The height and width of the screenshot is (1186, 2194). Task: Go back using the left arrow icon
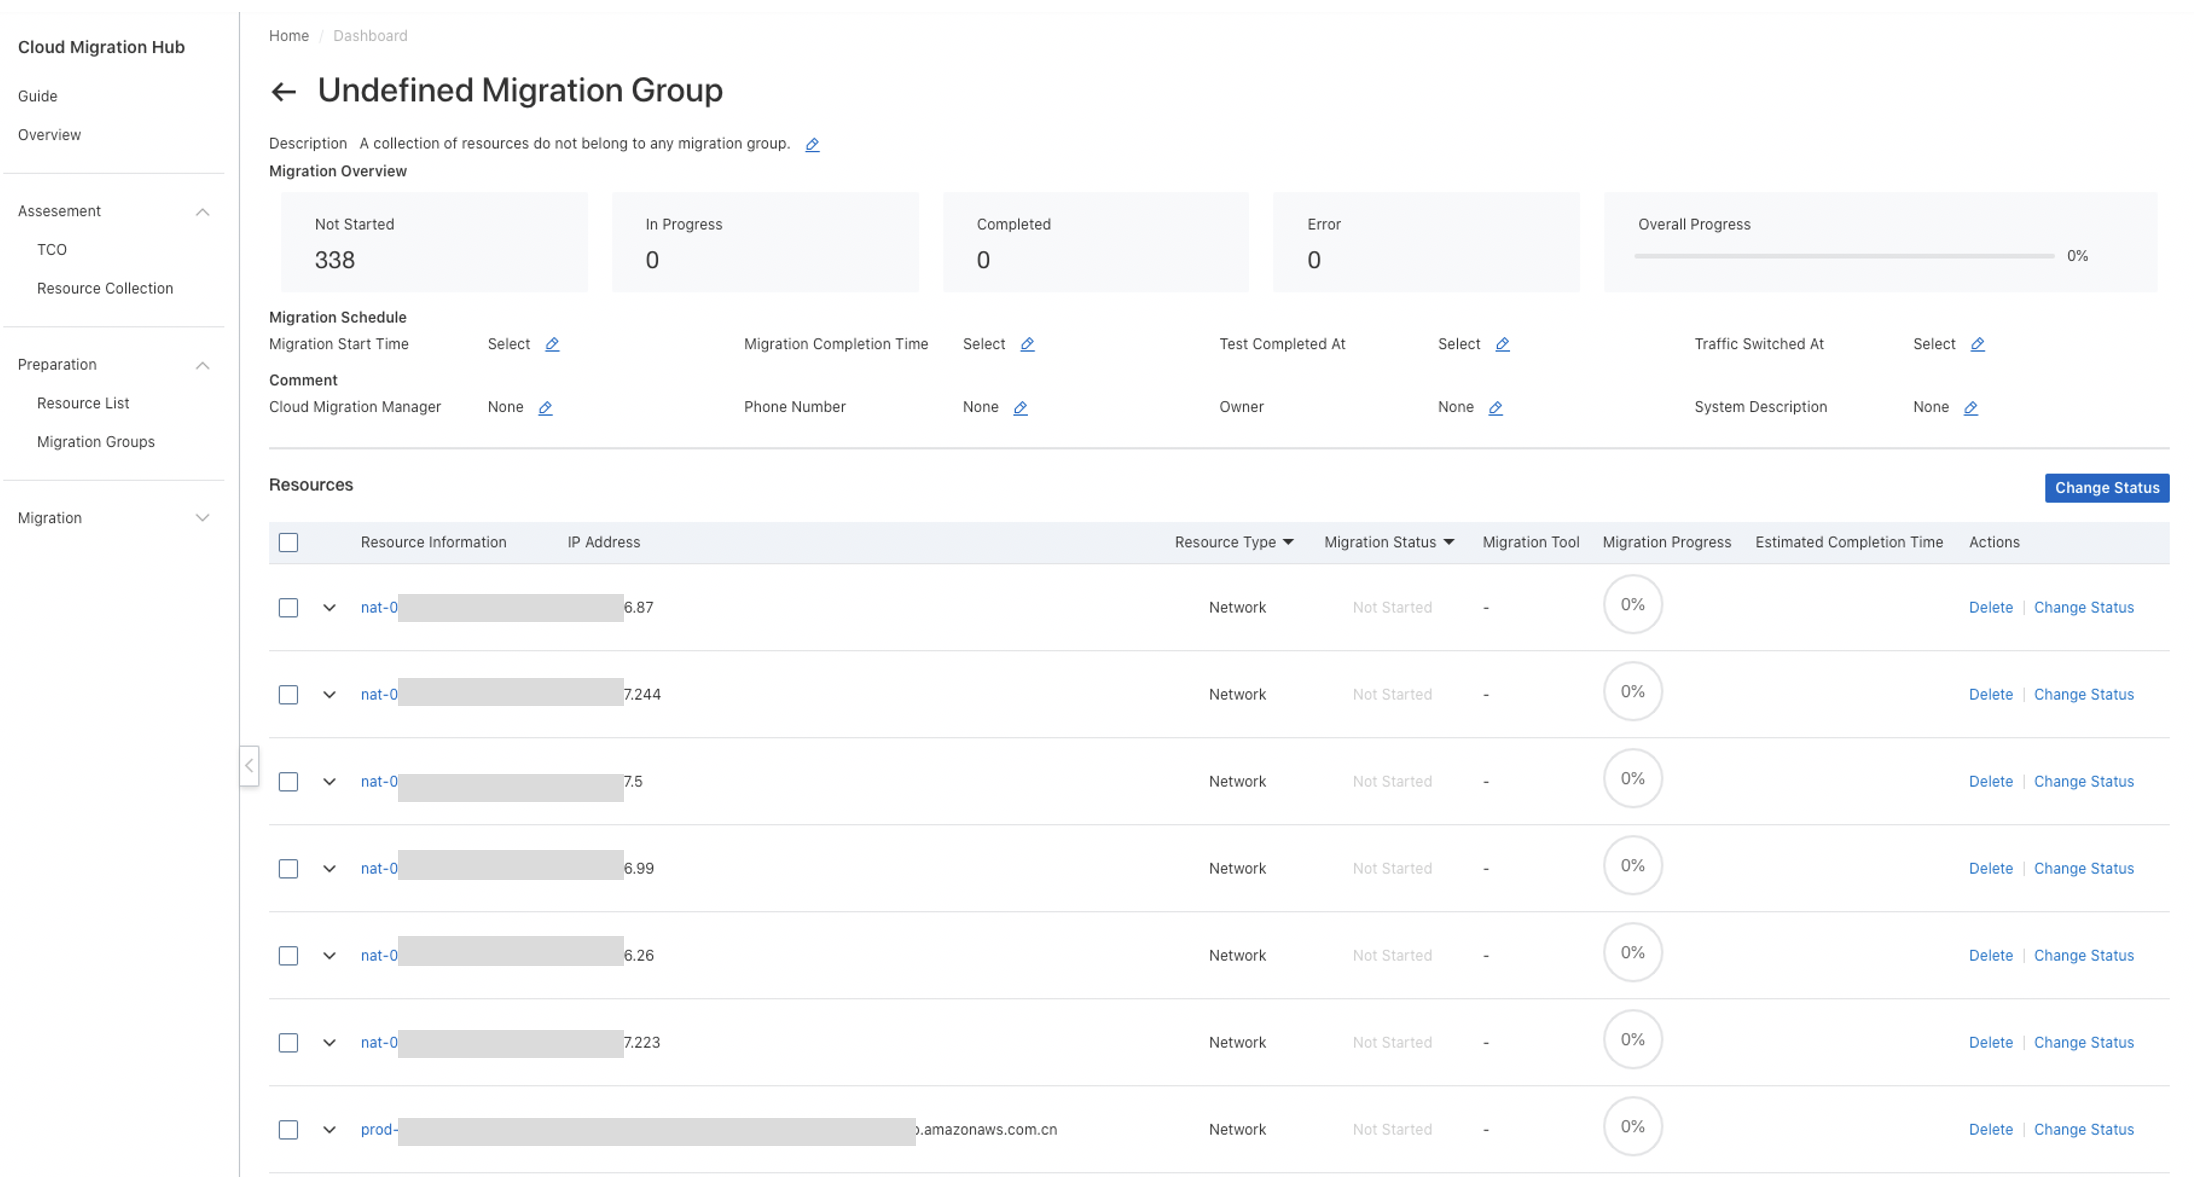[x=284, y=92]
